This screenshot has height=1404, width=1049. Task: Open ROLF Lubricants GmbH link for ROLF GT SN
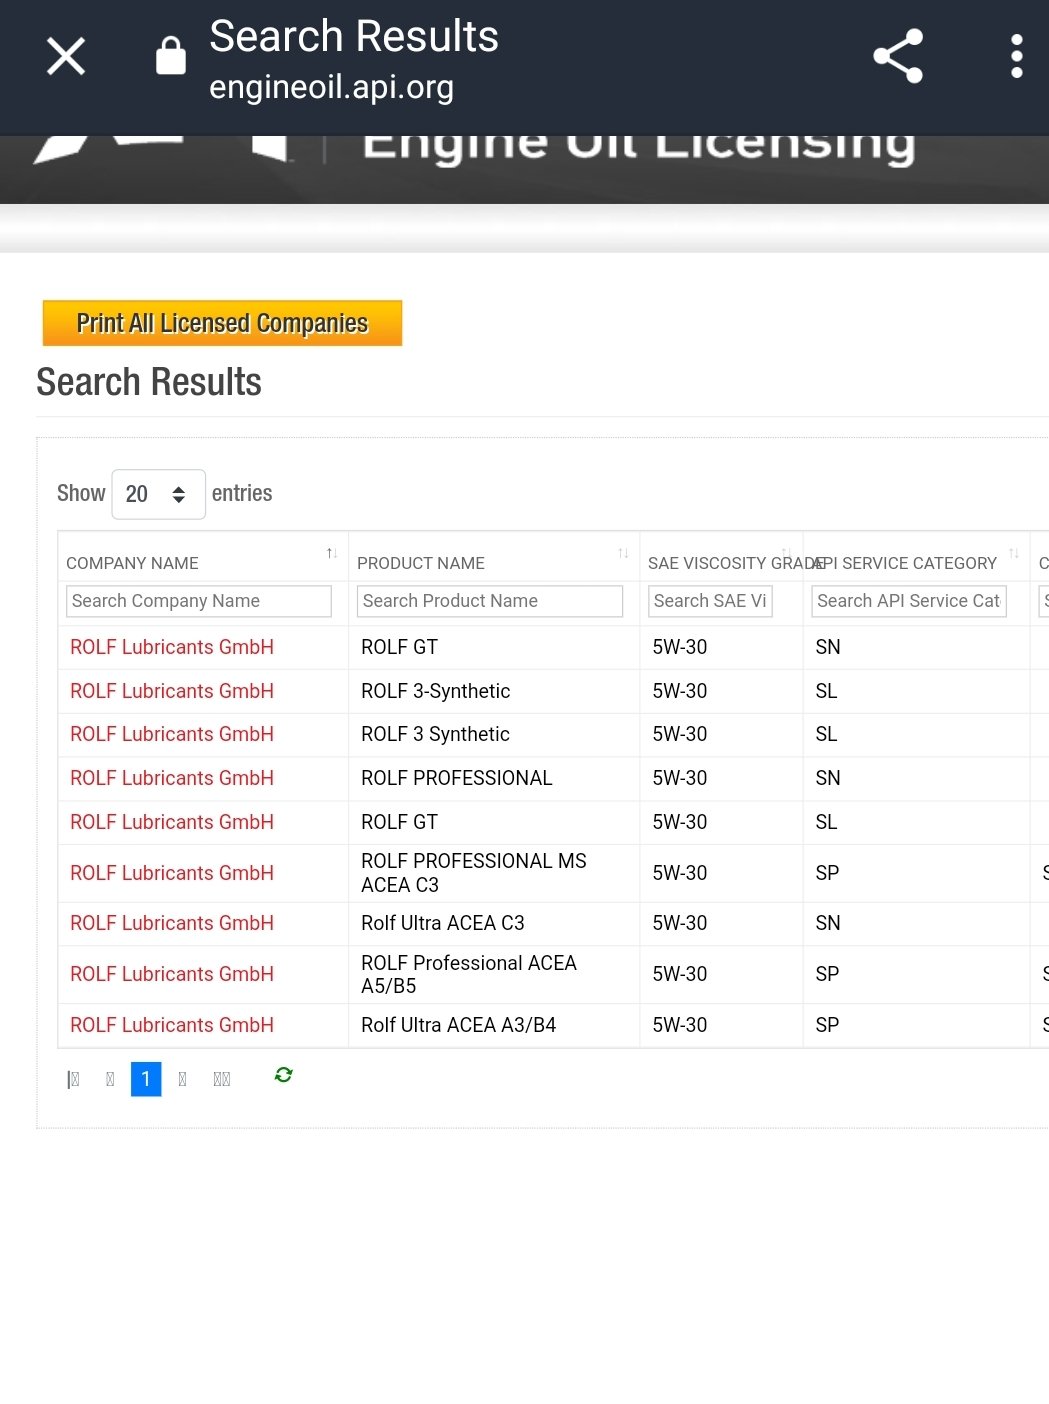pyautogui.click(x=172, y=647)
